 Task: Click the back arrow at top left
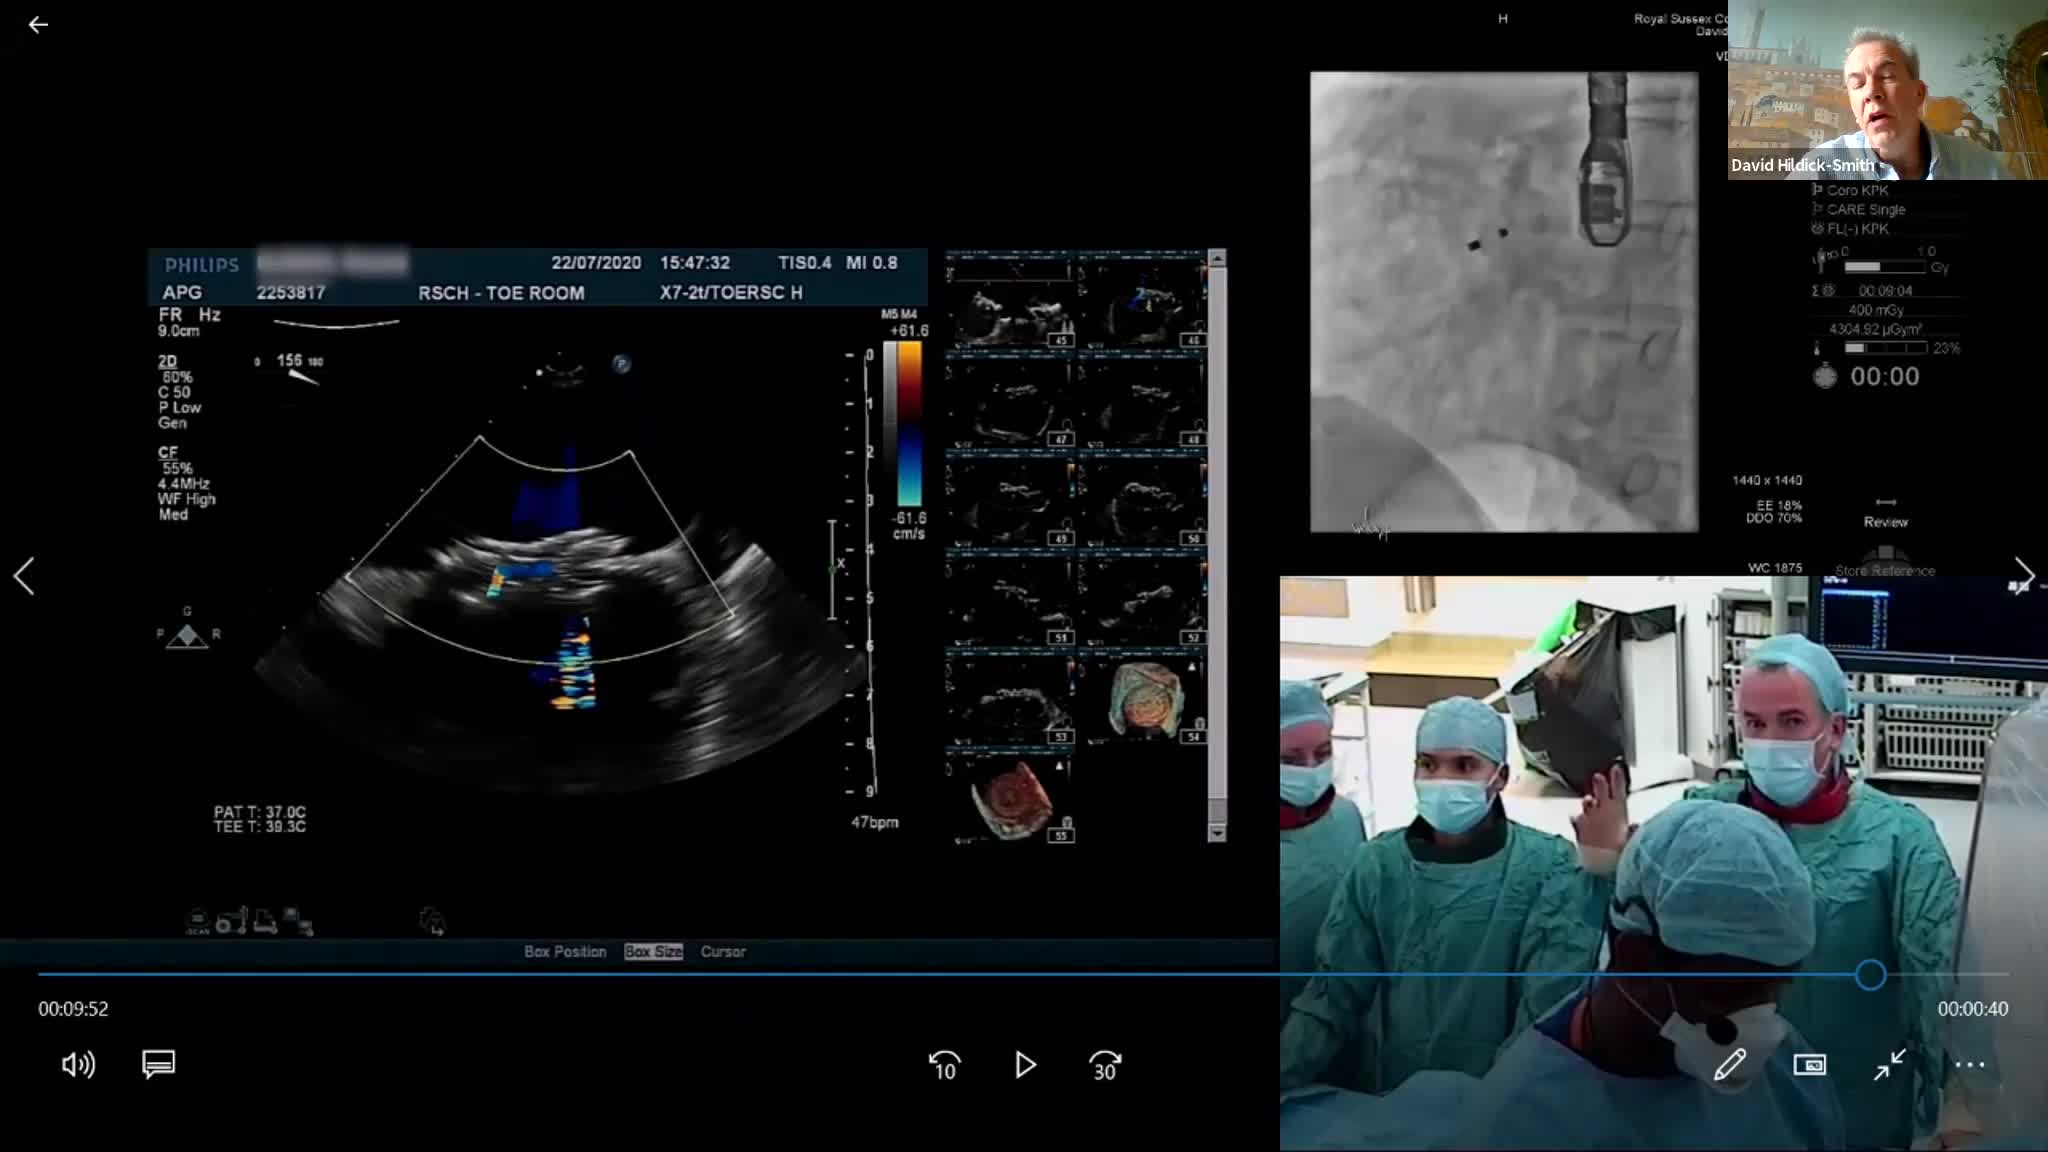coord(38,25)
